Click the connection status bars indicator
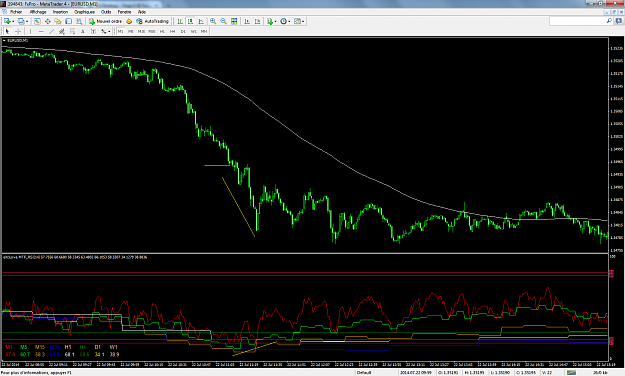625x376 pixels. click(x=572, y=373)
